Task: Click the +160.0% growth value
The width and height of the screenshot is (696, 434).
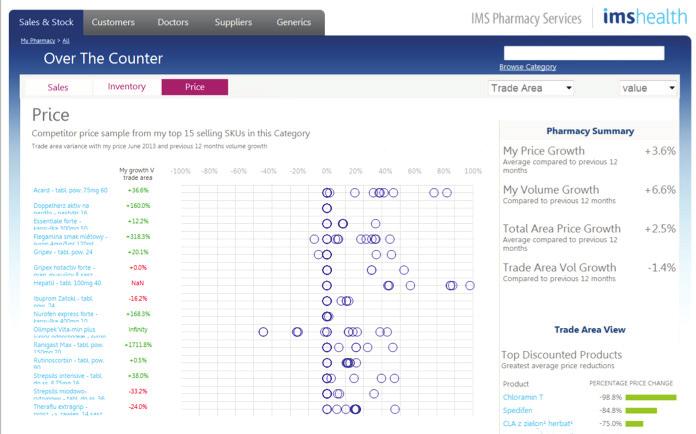Action: 138,206
